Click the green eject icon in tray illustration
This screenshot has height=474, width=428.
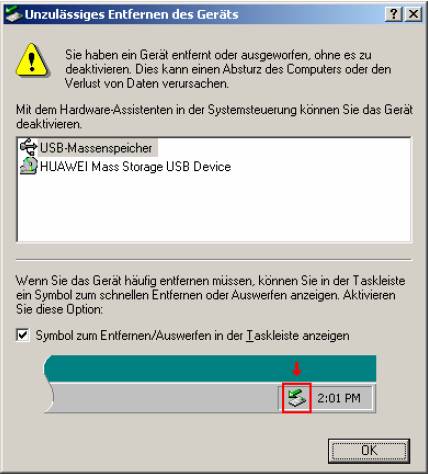(296, 398)
